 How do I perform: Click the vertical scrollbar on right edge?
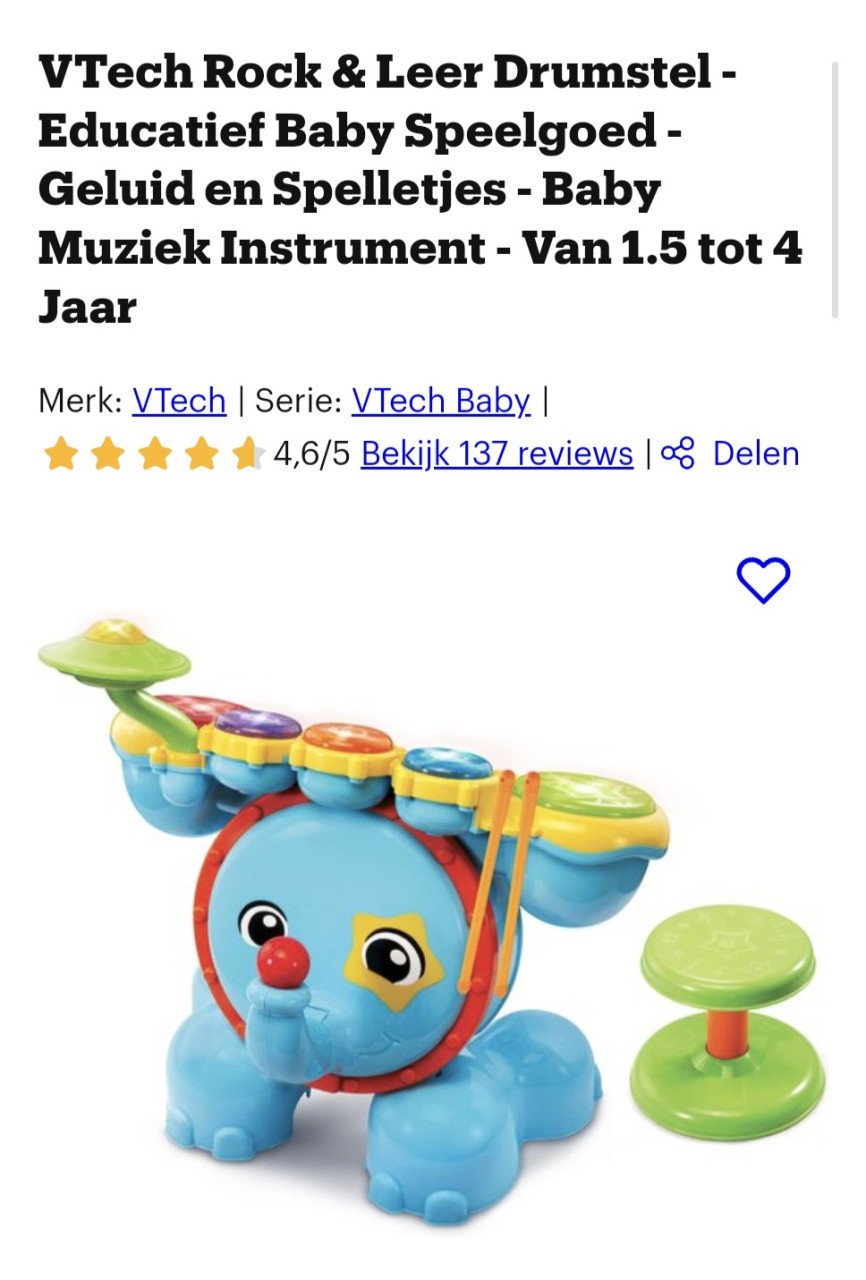click(835, 189)
